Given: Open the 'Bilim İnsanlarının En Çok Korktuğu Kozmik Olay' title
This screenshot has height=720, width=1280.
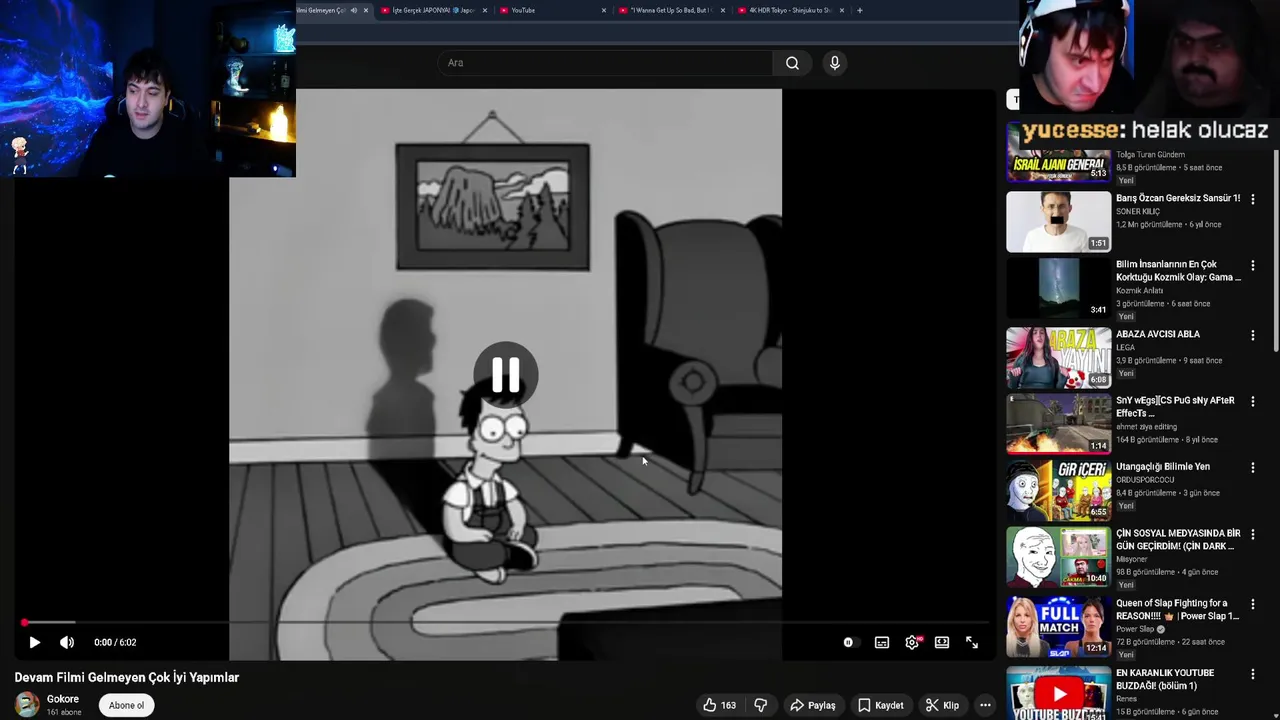Looking at the screenshot, I should pyautogui.click(x=1178, y=271).
